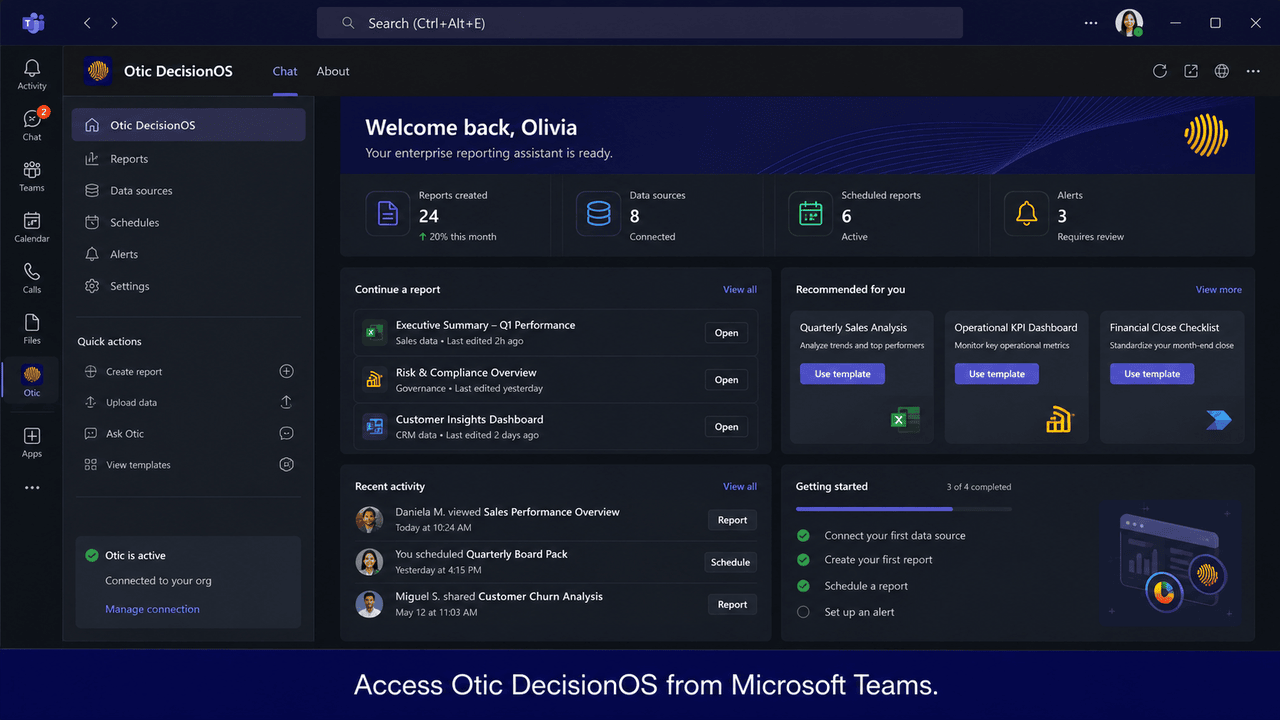Open the Apps store icon
This screenshot has width=1280, height=720.
pos(32,442)
